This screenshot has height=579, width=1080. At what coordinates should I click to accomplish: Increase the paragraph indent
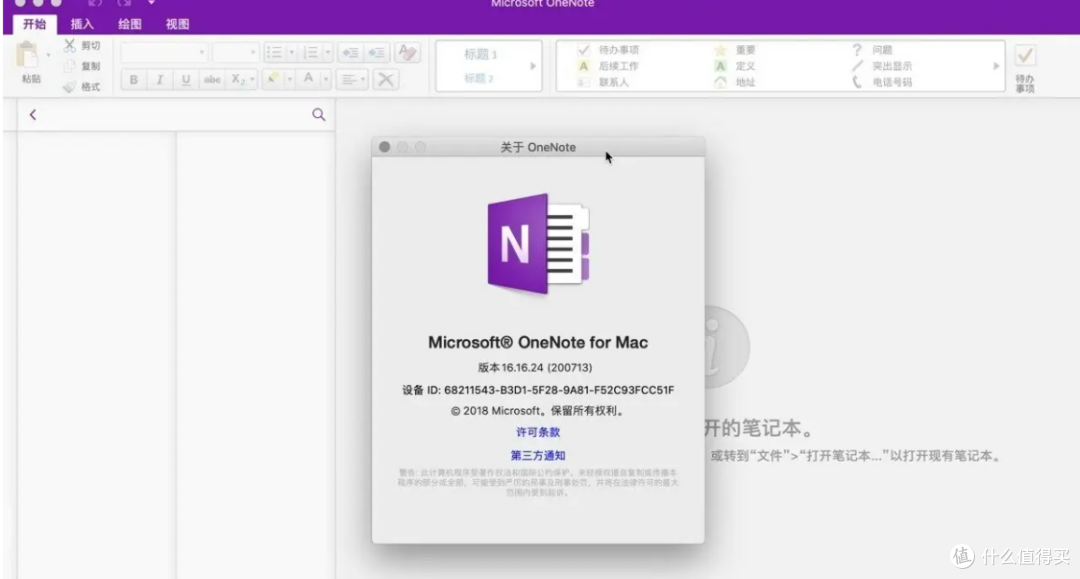[377, 52]
